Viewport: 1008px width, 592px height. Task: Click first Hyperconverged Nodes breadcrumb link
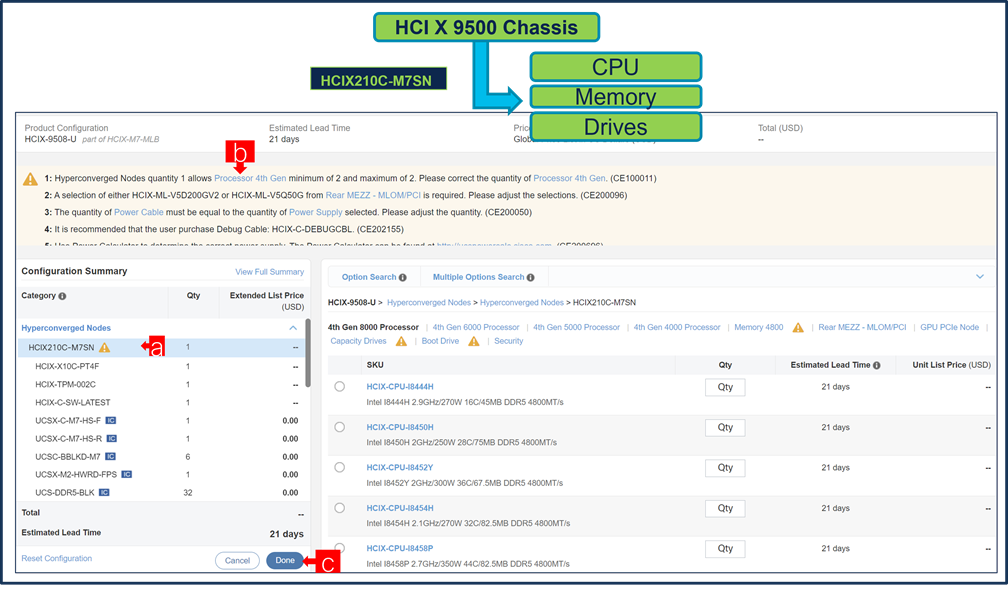429,303
